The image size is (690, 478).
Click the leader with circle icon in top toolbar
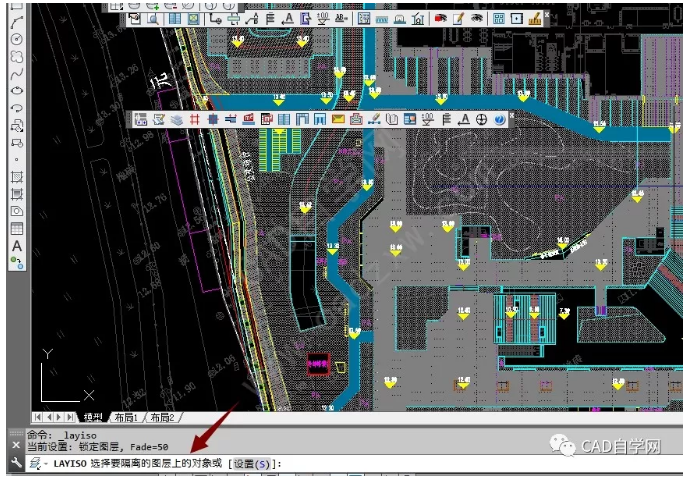[x=216, y=19]
